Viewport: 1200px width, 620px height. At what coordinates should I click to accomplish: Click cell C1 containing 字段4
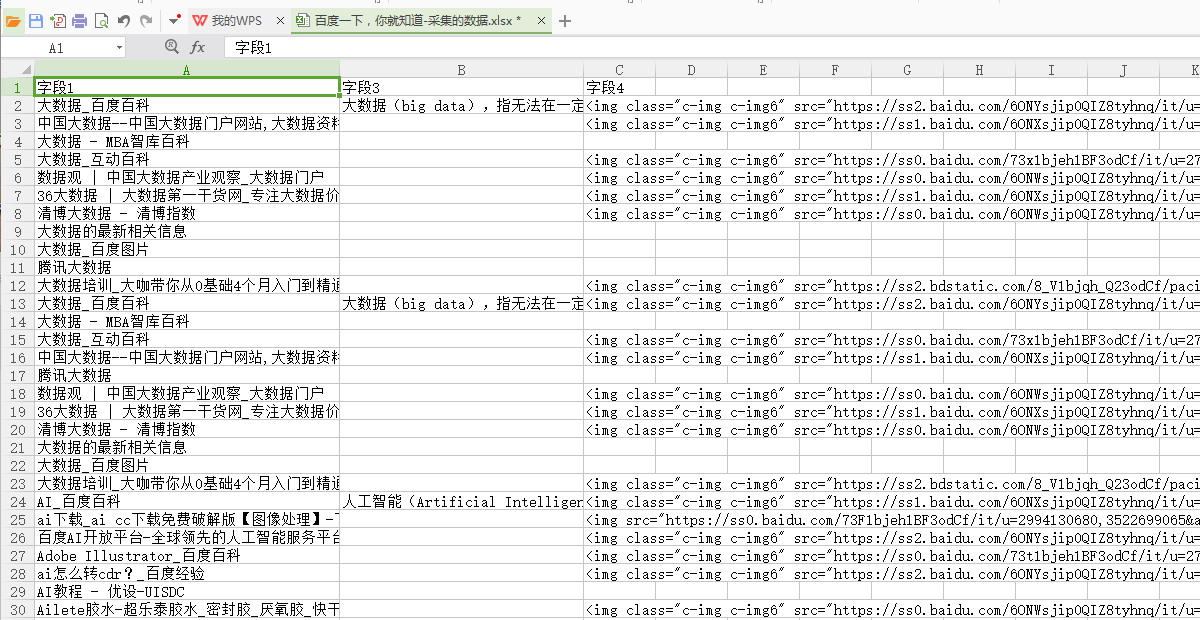click(620, 87)
